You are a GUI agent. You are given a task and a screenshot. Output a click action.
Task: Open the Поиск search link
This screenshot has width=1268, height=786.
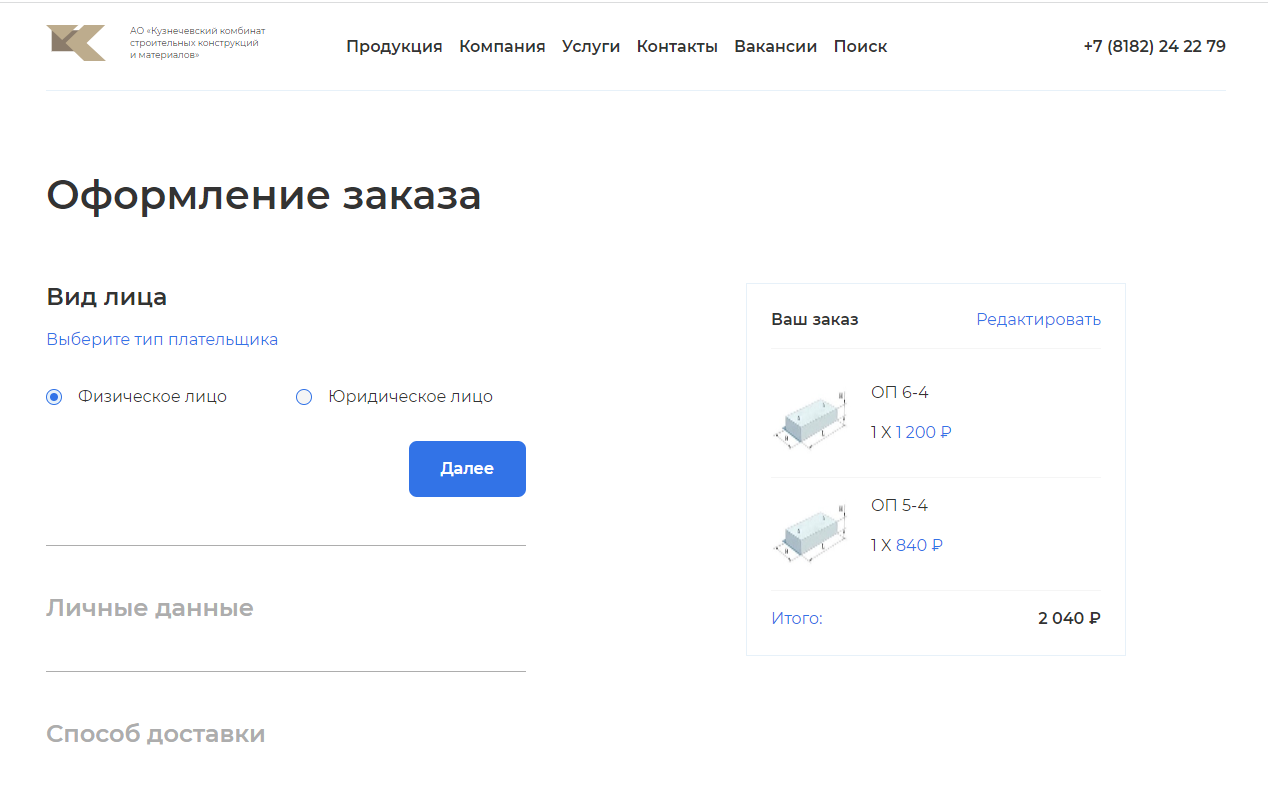coord(860,46)
